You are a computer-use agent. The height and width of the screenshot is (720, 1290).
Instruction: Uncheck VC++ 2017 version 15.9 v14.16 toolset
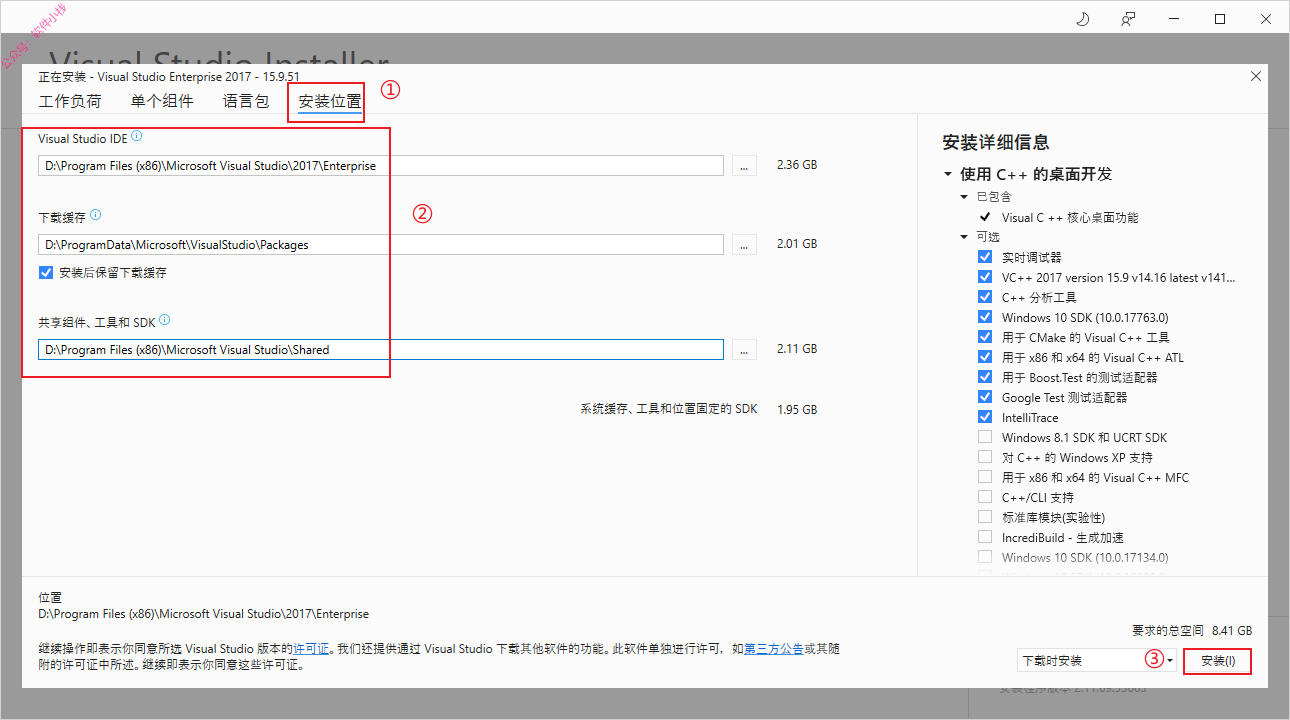coord(985,277)
